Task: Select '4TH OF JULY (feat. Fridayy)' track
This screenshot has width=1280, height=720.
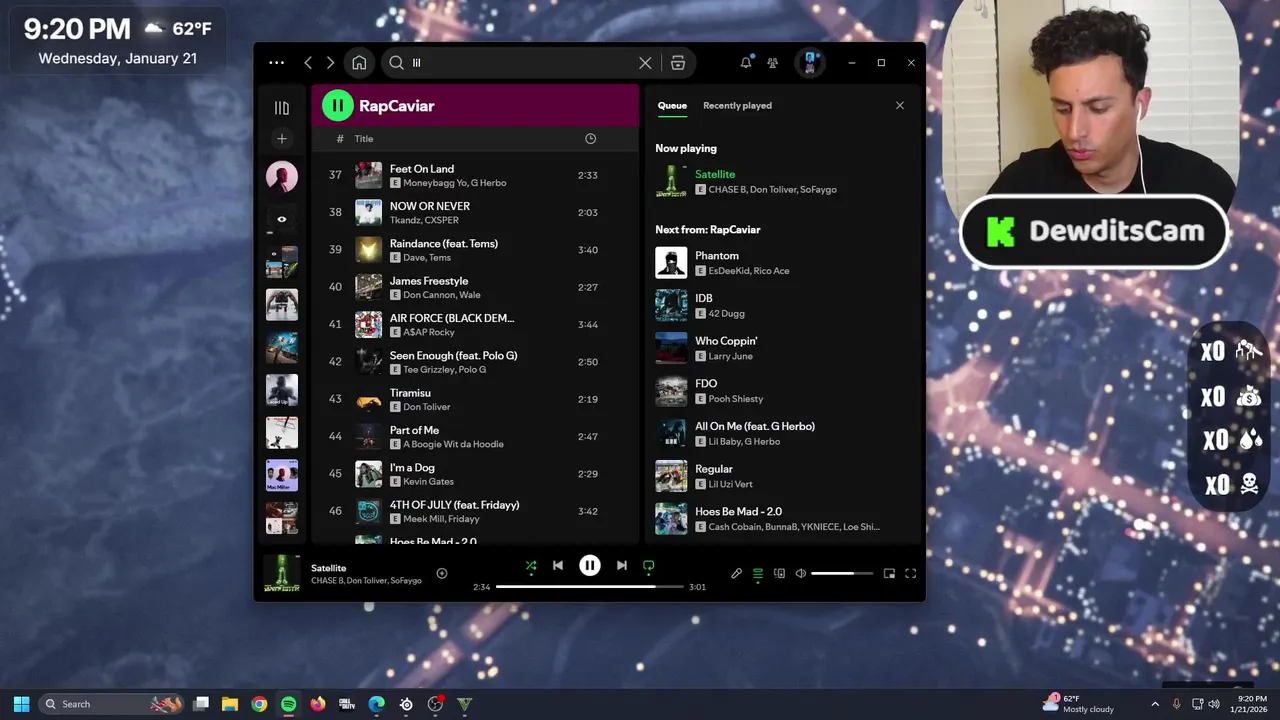Action: pos(475,511)
